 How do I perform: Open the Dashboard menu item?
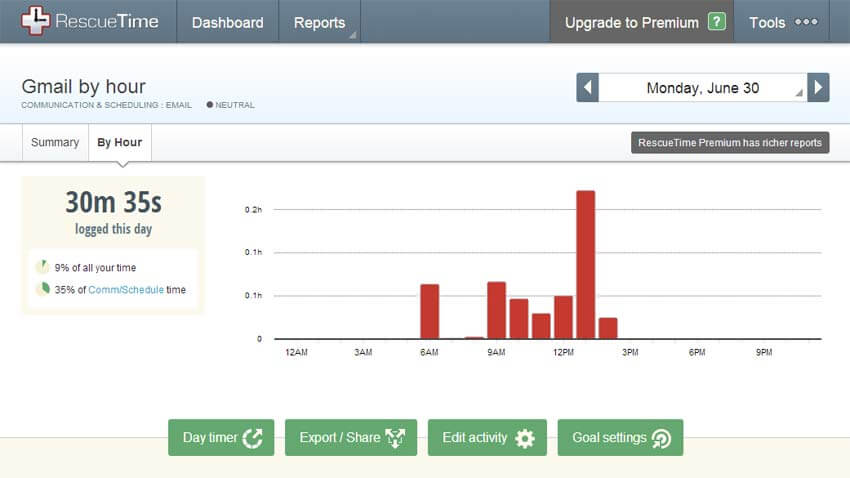click(x=228, y=22)
